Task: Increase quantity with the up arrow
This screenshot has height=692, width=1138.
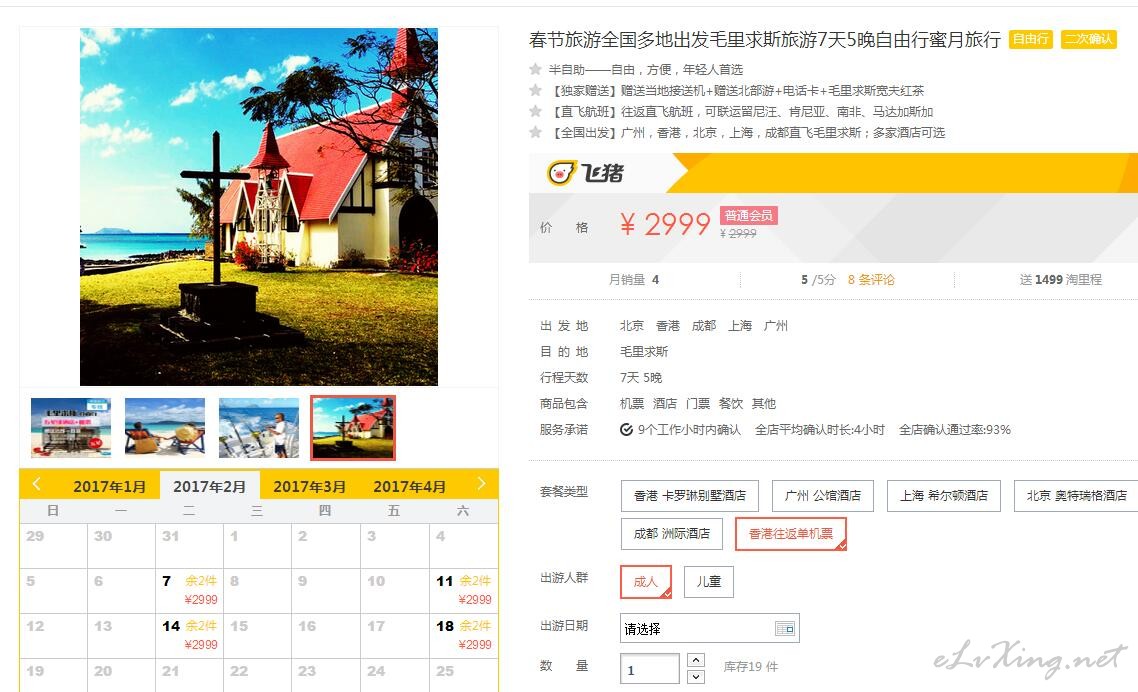Action: tap(695, 660)
